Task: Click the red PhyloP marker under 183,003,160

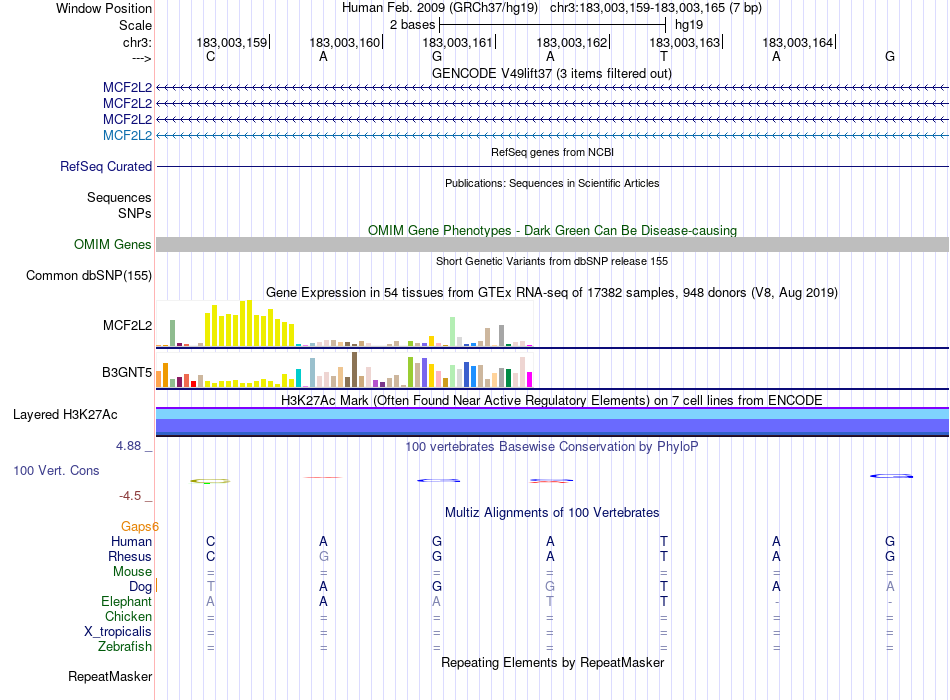Action: (x=323, y=478)
